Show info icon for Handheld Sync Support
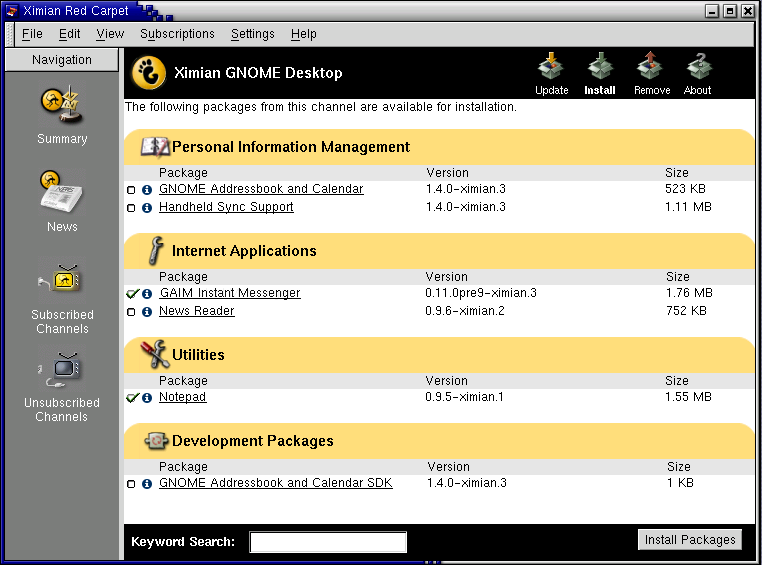This screenshot has height=565, width=762. [147, 208]
